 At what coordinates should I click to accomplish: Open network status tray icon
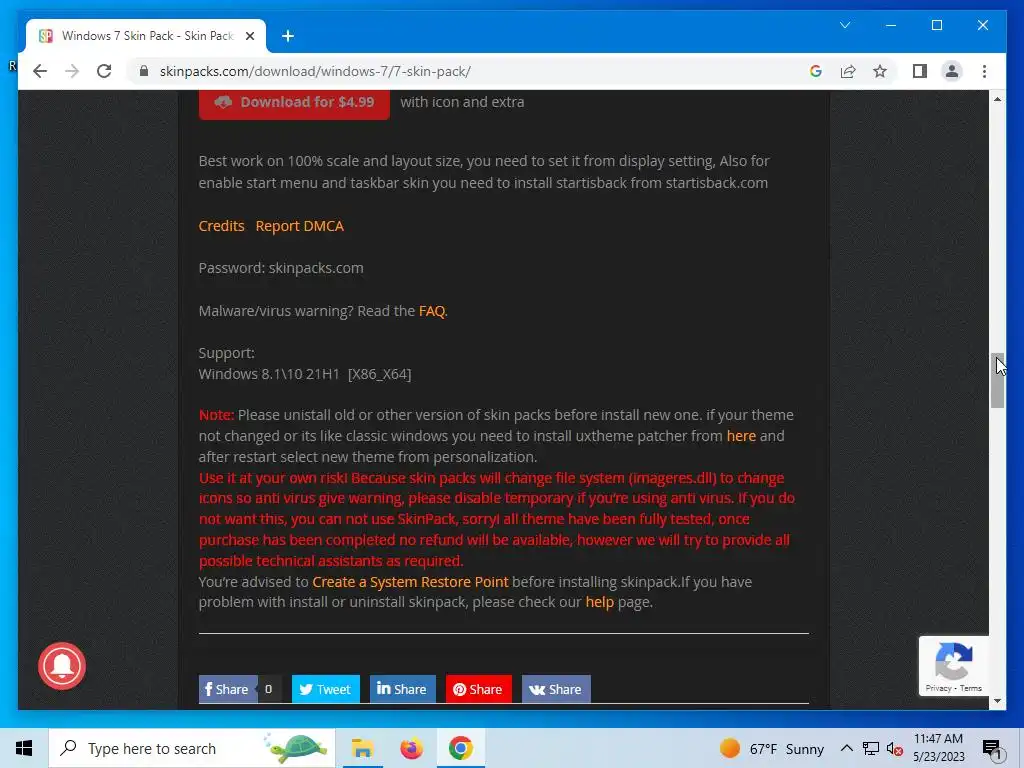871,748
